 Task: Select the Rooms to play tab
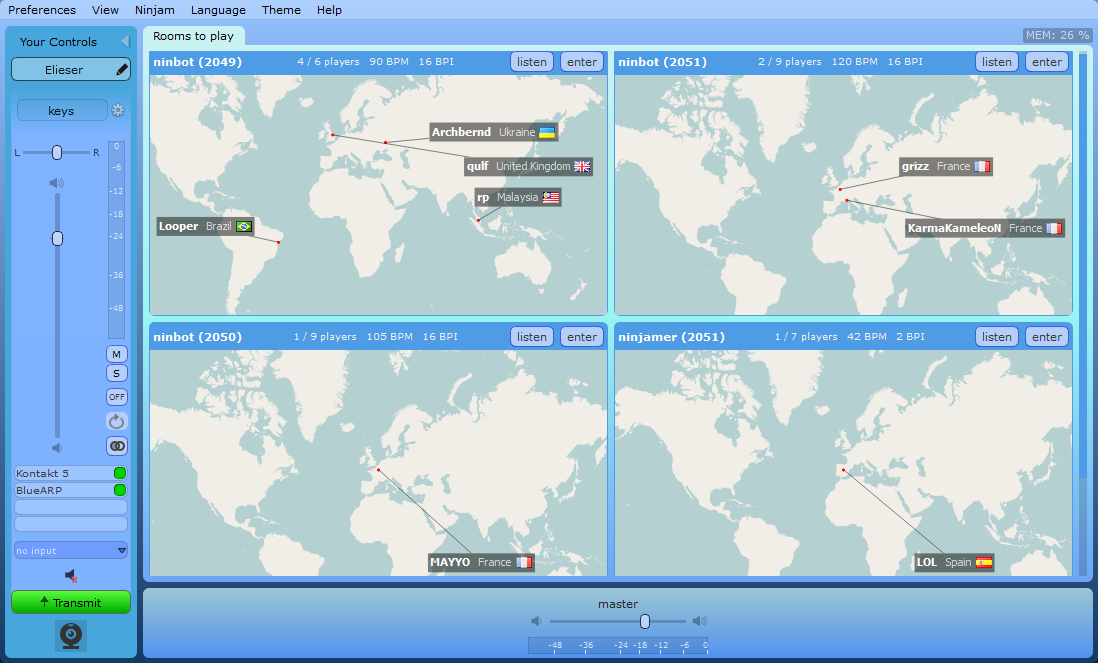193,36
